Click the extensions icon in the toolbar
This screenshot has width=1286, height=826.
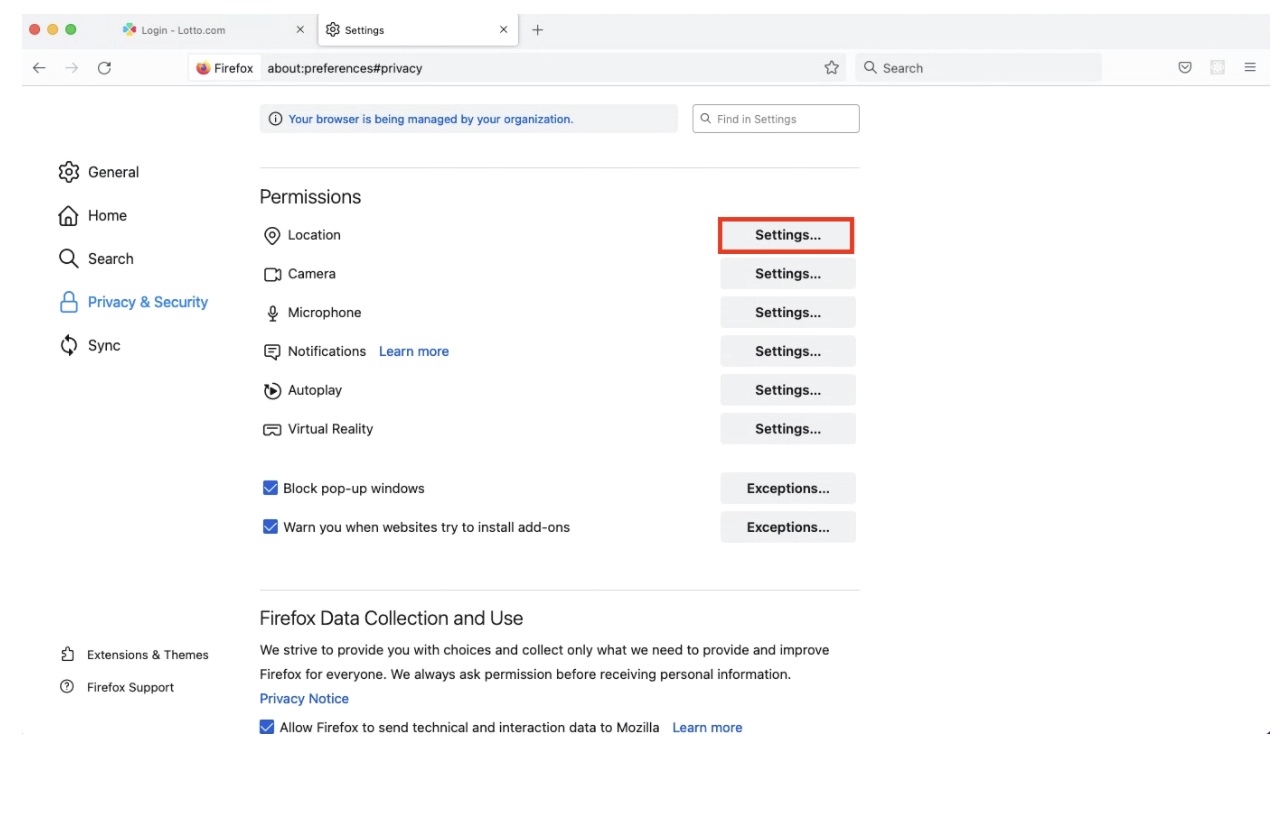pyautogui.click(x=1217, y=68)
